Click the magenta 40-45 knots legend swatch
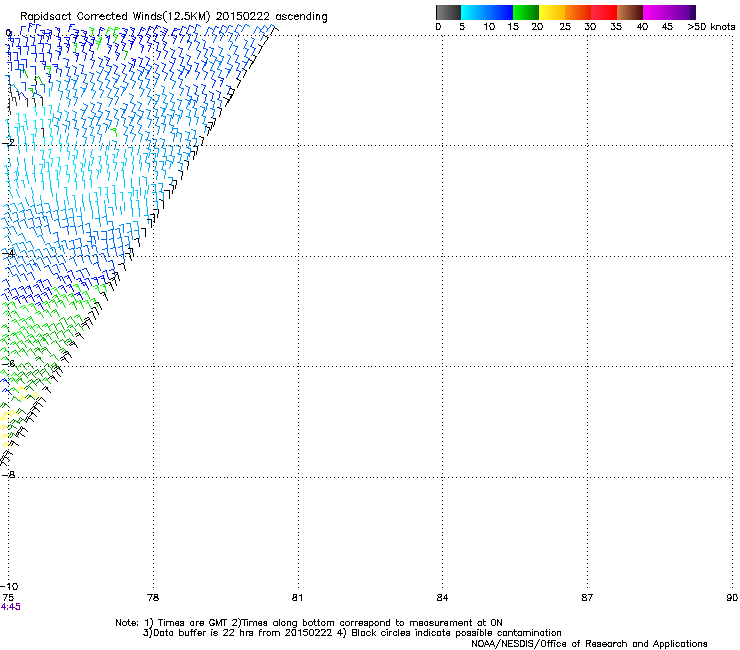Screen dimensions: 740x650 (656, 12)
